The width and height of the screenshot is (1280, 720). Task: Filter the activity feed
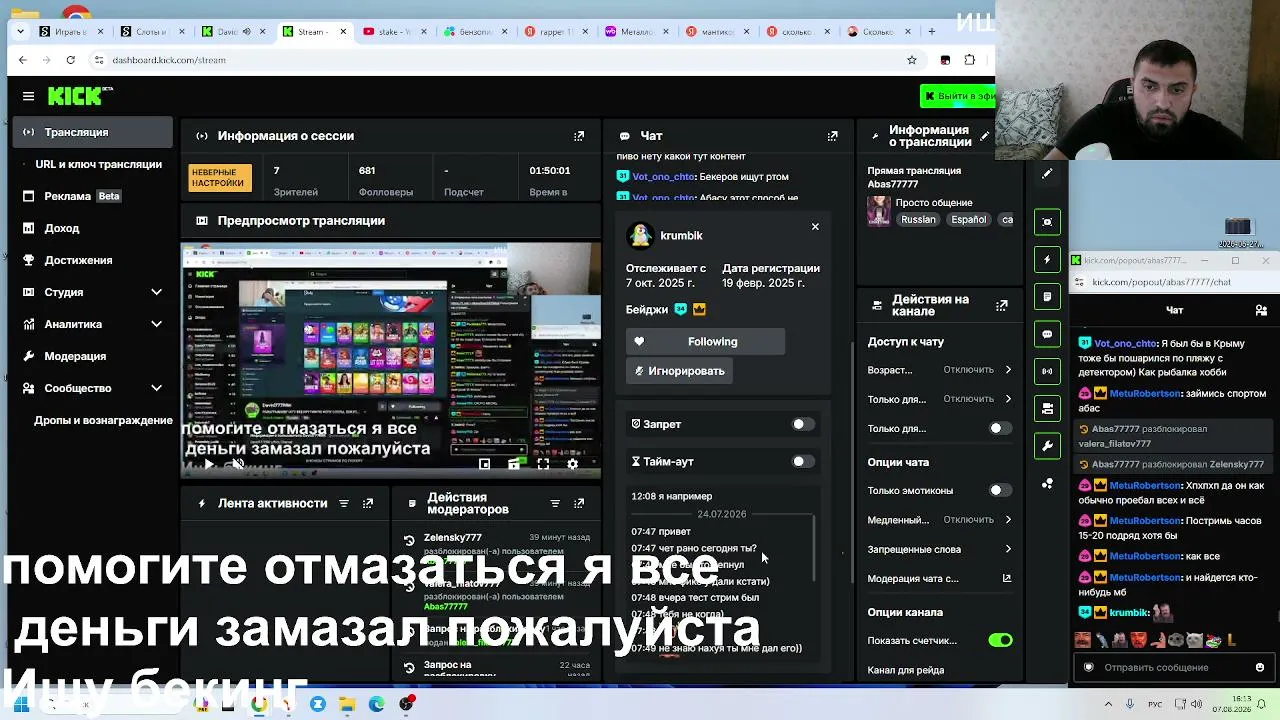click(x=344, y=503)
